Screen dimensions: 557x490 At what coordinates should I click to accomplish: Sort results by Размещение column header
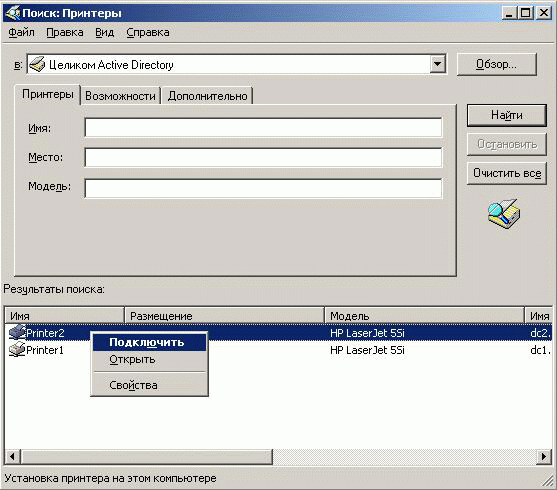225,316
